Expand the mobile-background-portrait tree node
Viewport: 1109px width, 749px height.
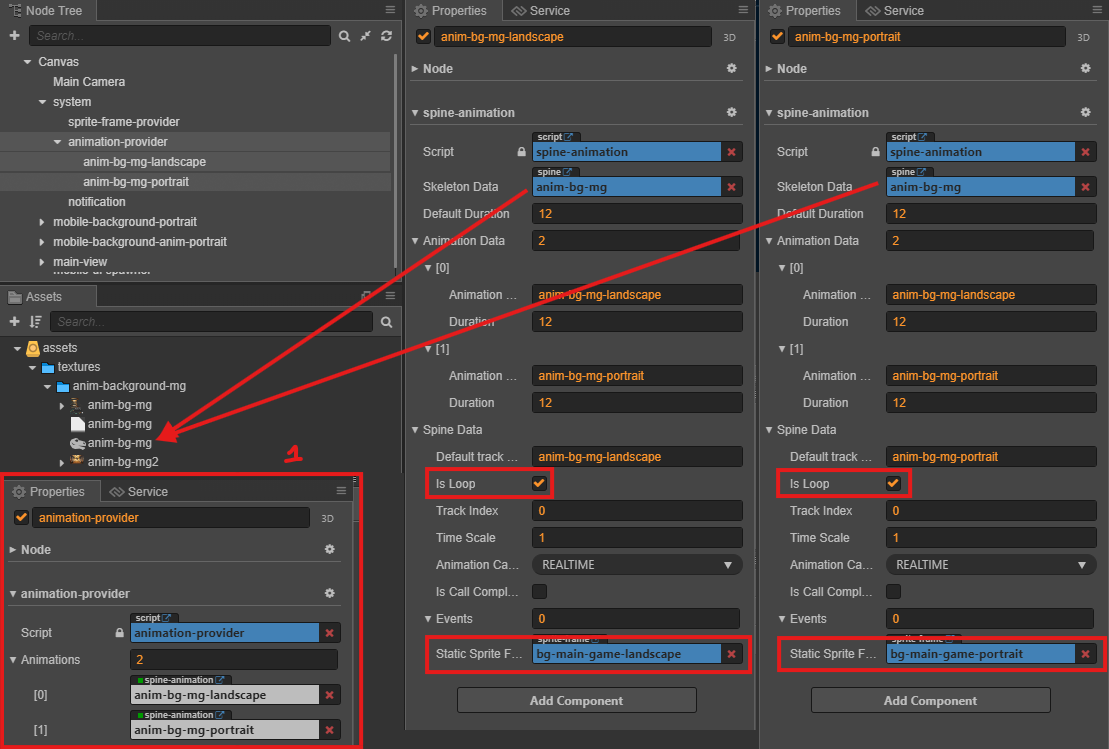[42, 222]
